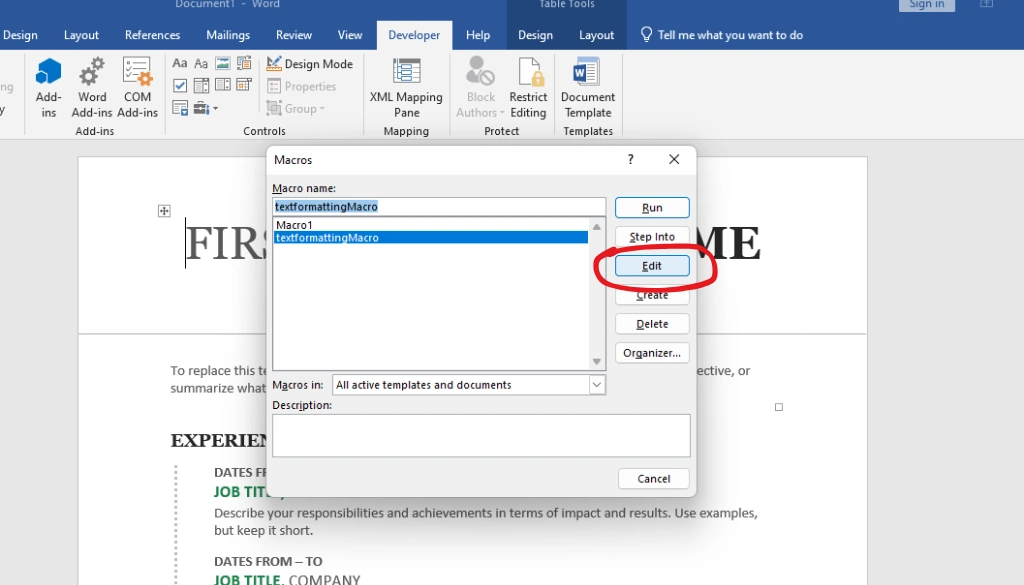Open control Properties
This screenshot has width=1024, height=585.
[x=301, y=86]
